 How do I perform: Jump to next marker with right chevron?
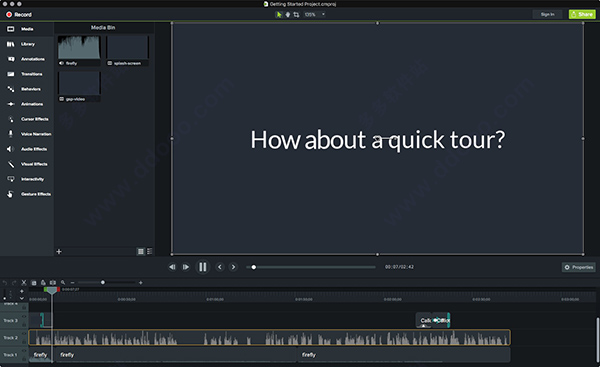[x=233, y=267]
